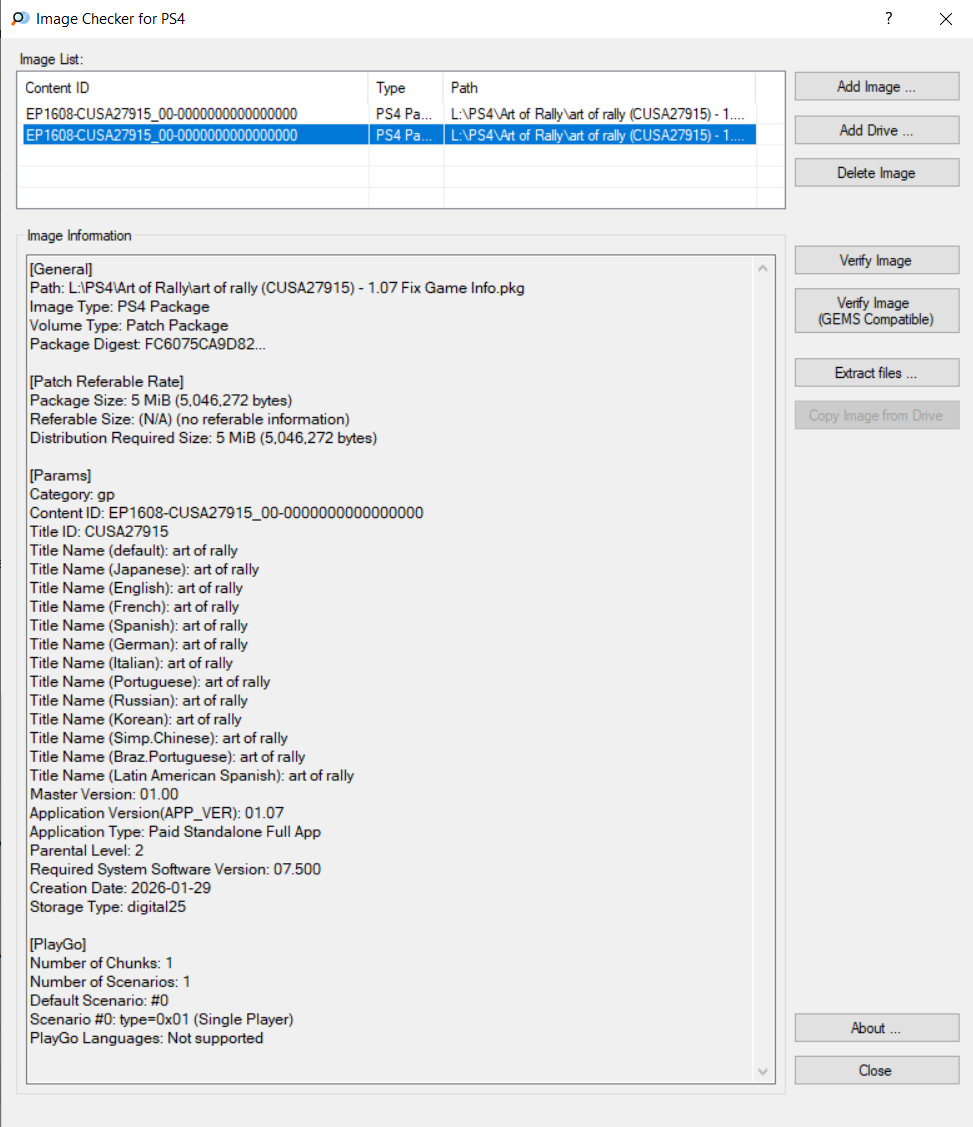The image size is (973, 1127).
Task: Click the Title Name (Italian) line
Action: click(x=132, y=663)
